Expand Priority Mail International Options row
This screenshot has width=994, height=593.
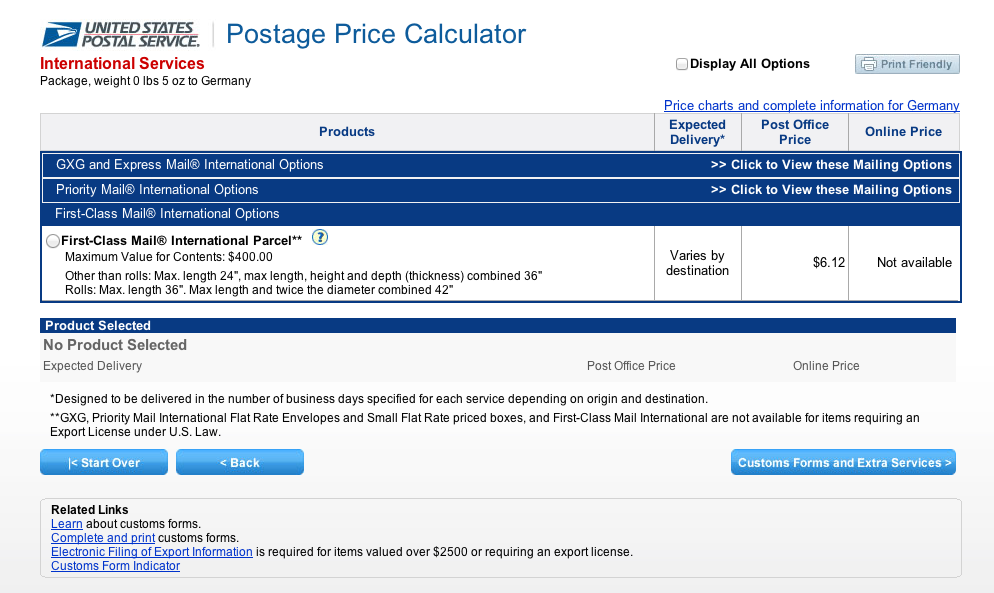pyautogui.click(x=501, y=190)
